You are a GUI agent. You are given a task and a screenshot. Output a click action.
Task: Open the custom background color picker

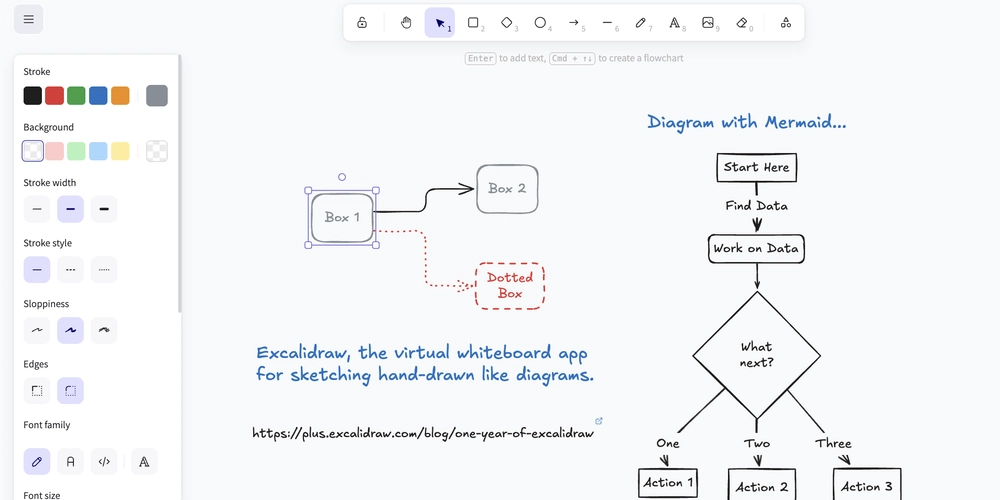coord(157,151)
